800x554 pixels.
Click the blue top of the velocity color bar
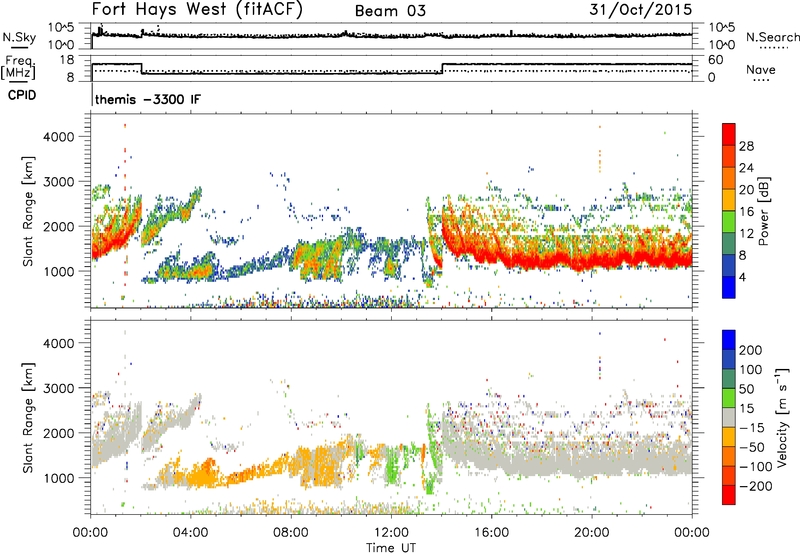[x=729, y=340]
